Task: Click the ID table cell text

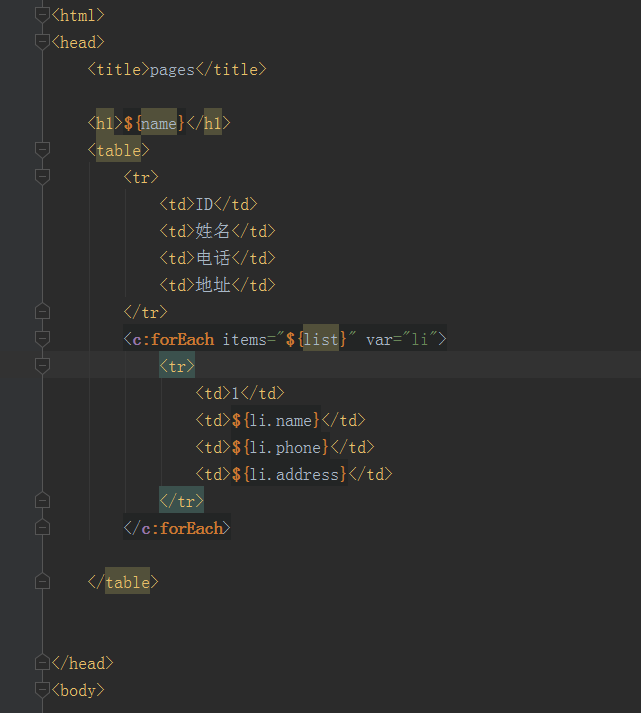Action: [204, 204]
